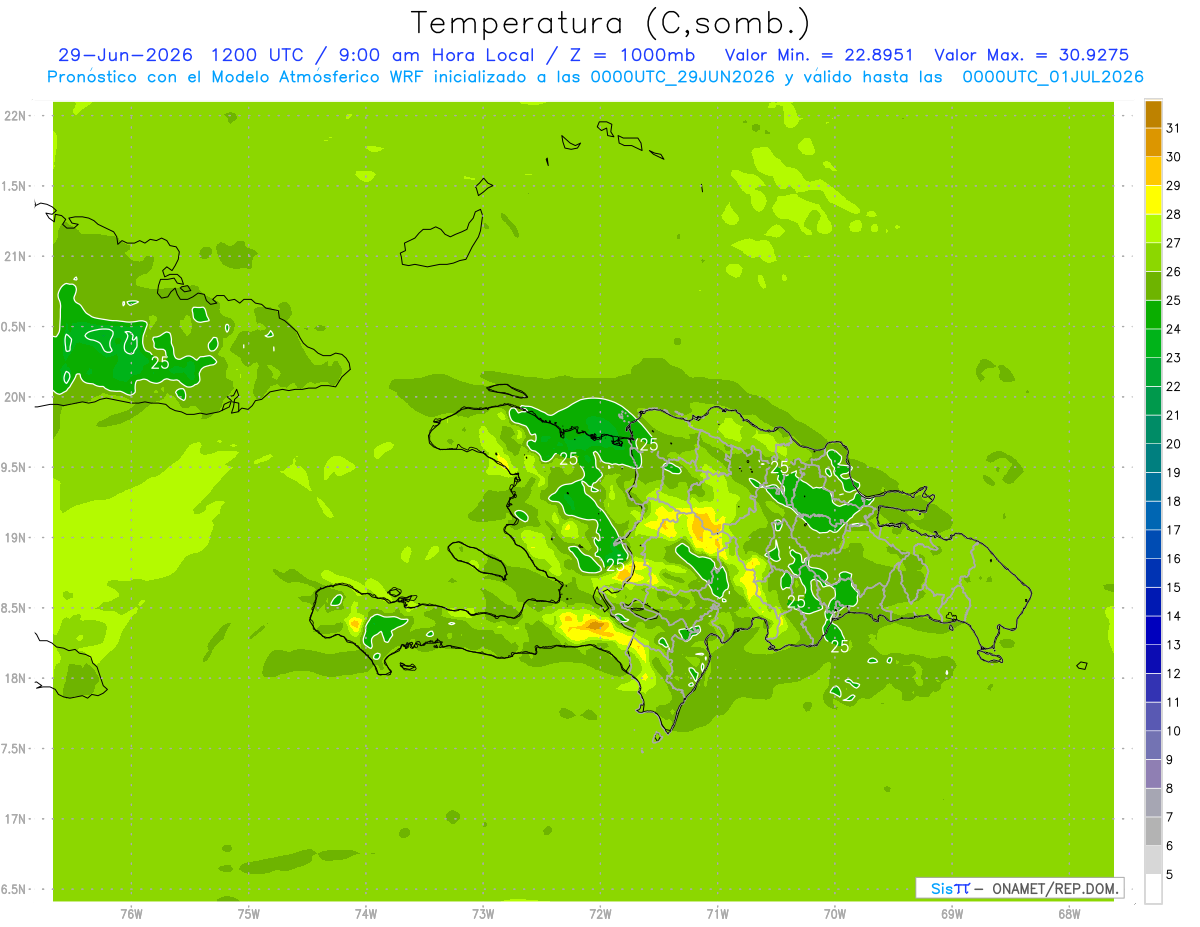
Task: Click the '25' contour label over eastern Cuba
Action: pyautogui.click(x=160, y=363)
